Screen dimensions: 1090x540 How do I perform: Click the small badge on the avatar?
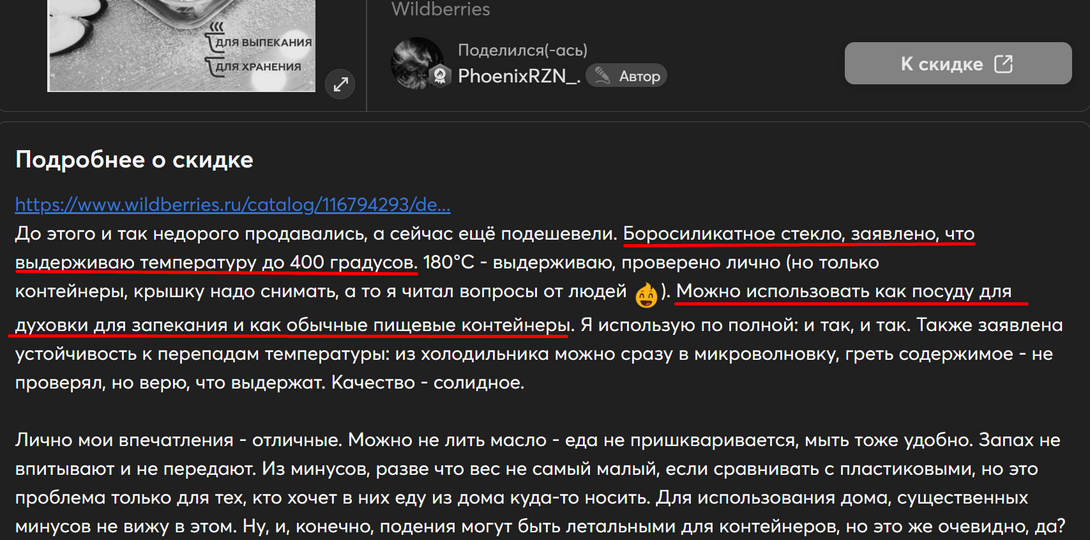coord(439,77)
